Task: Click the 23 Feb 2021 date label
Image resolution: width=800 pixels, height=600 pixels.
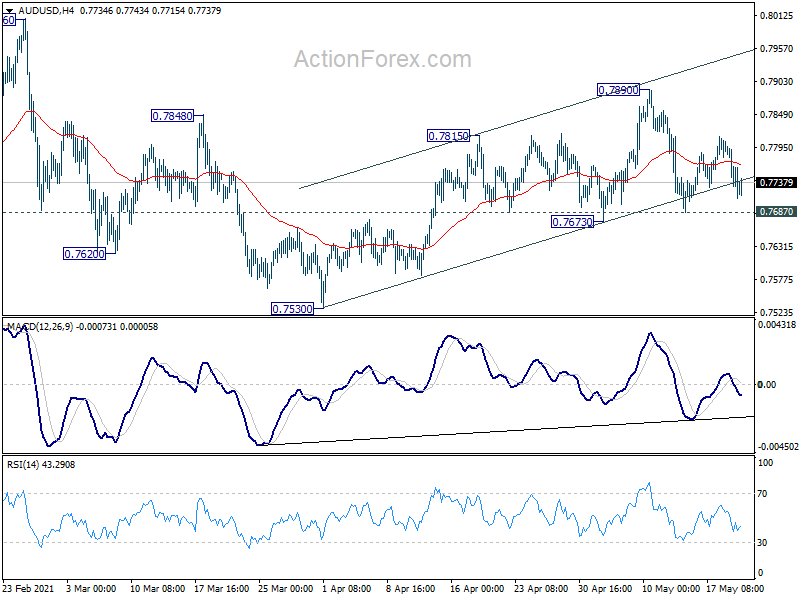Action: pyautogui.click(x=28, y=588)
